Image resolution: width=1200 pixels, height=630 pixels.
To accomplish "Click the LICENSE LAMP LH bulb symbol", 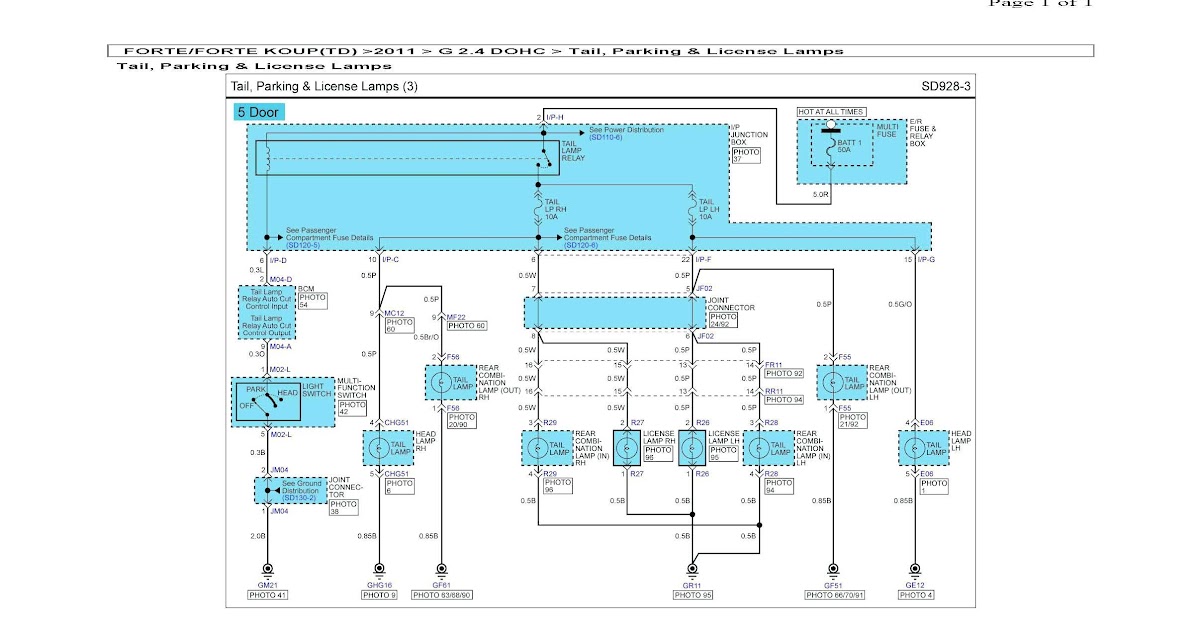I will 693,447.
